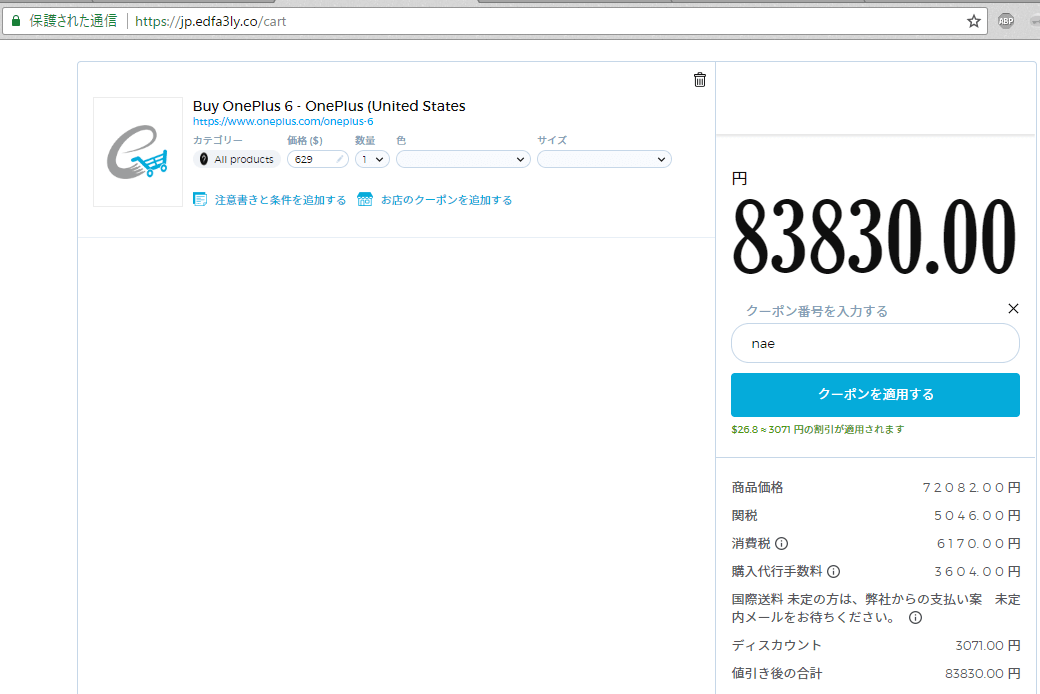Click the pencil edit icon in price field
This screenshot has width=1040, height=694.
pos(340,159)
